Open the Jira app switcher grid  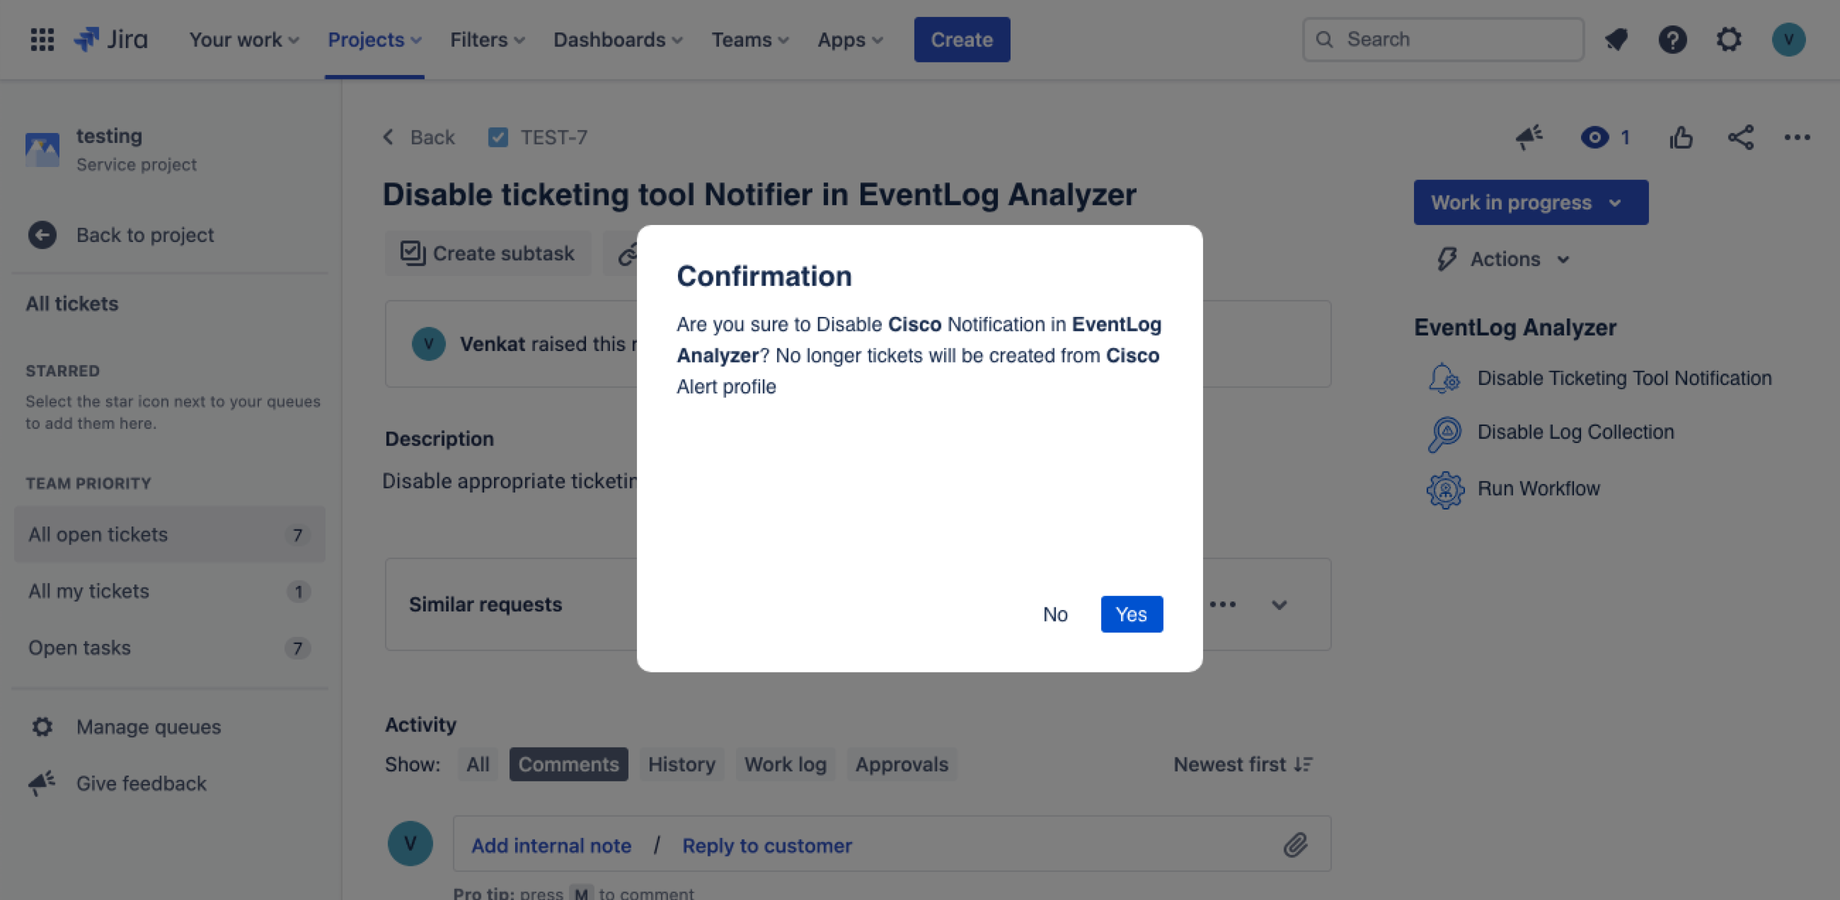coord(41,39)
